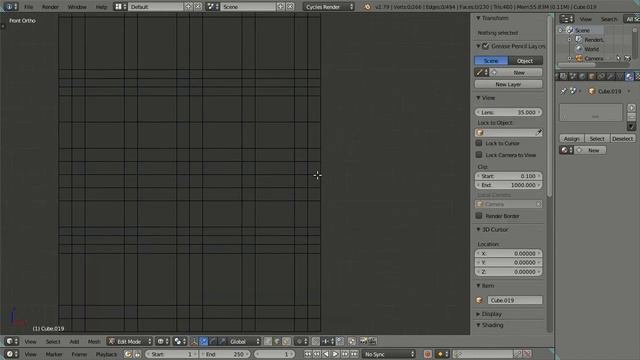The width and height of the screenshot is (640, 360).
Task: Open the Help menu
Action: click(x=101, y=7)
